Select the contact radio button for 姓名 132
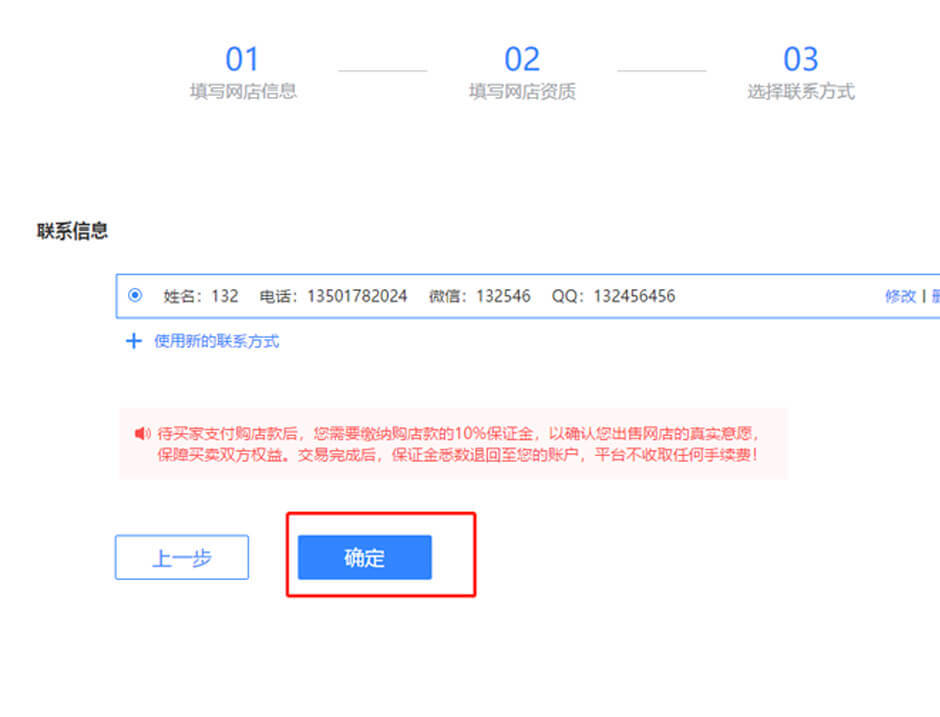 (x=135, y=295)
